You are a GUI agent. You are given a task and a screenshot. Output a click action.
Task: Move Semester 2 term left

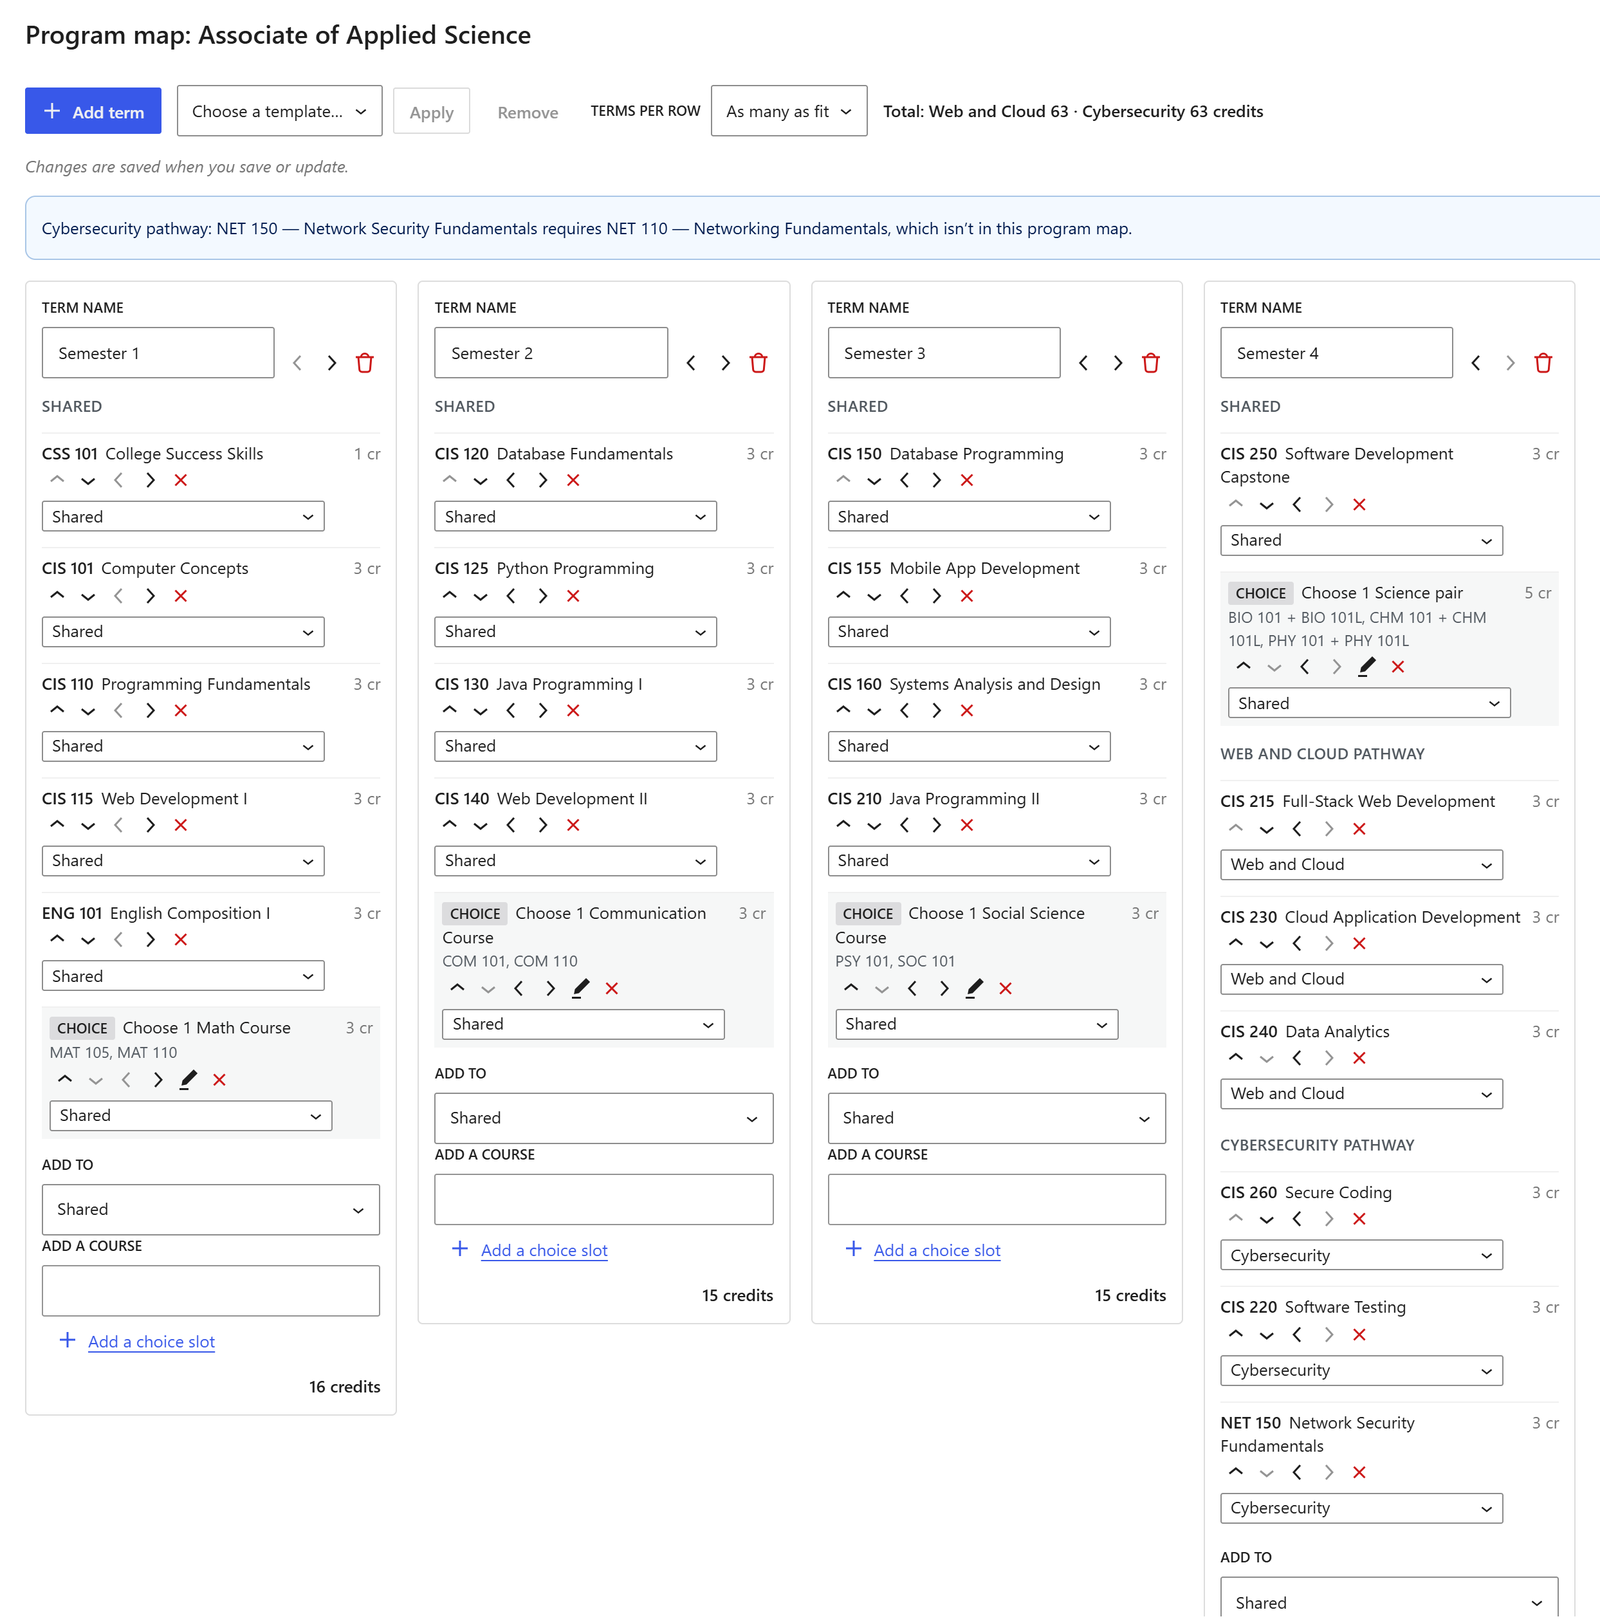click(x=691, y=363)
